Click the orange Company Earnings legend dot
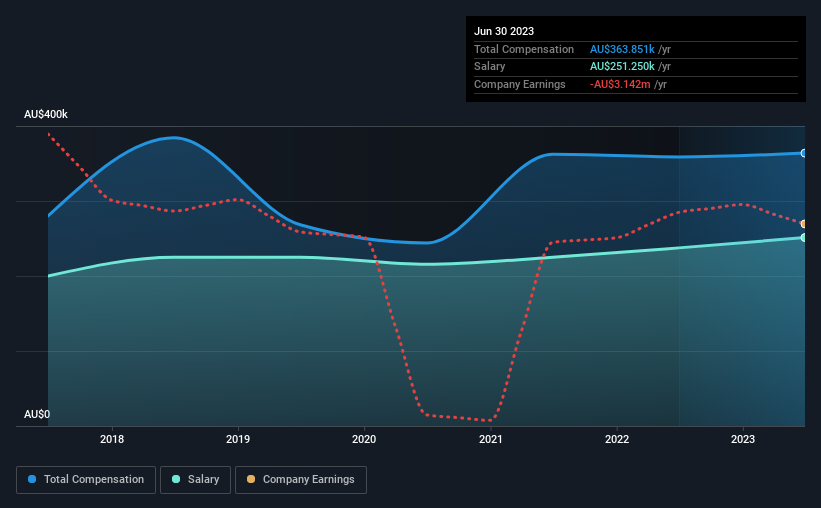 coord(251,479)
